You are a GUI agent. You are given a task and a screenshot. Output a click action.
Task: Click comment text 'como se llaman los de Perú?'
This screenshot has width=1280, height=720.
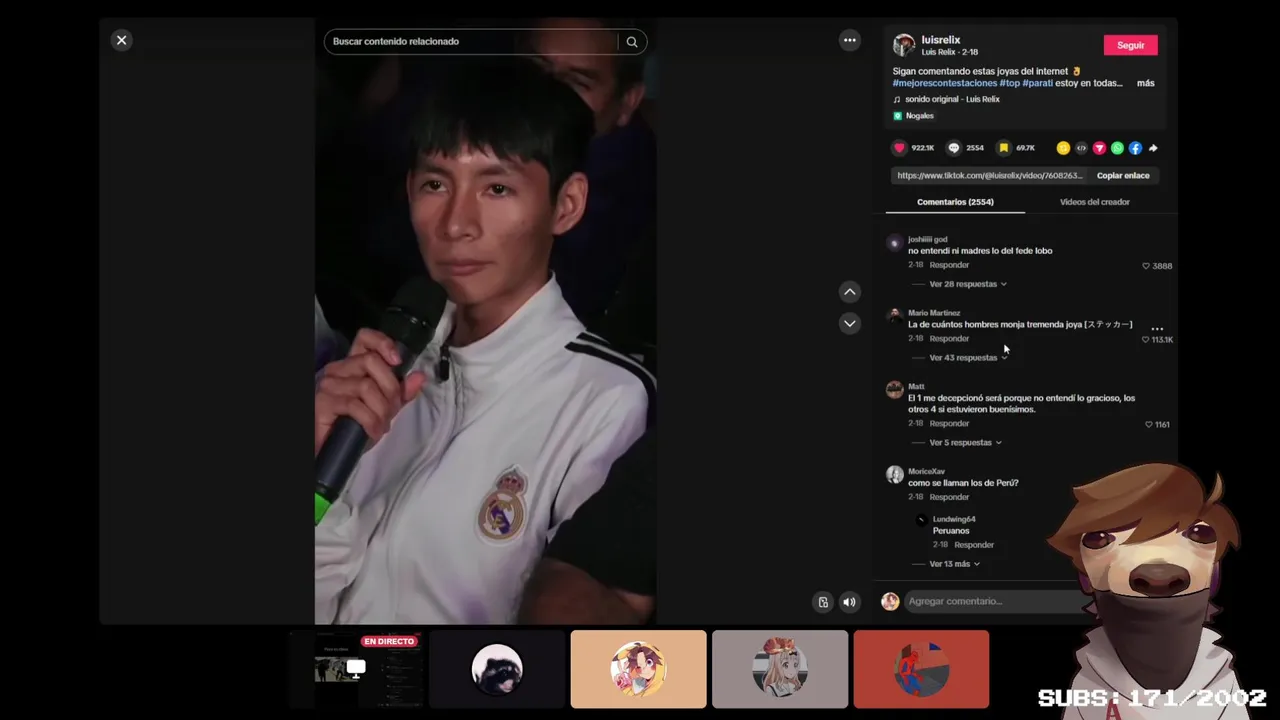point(963,483)
